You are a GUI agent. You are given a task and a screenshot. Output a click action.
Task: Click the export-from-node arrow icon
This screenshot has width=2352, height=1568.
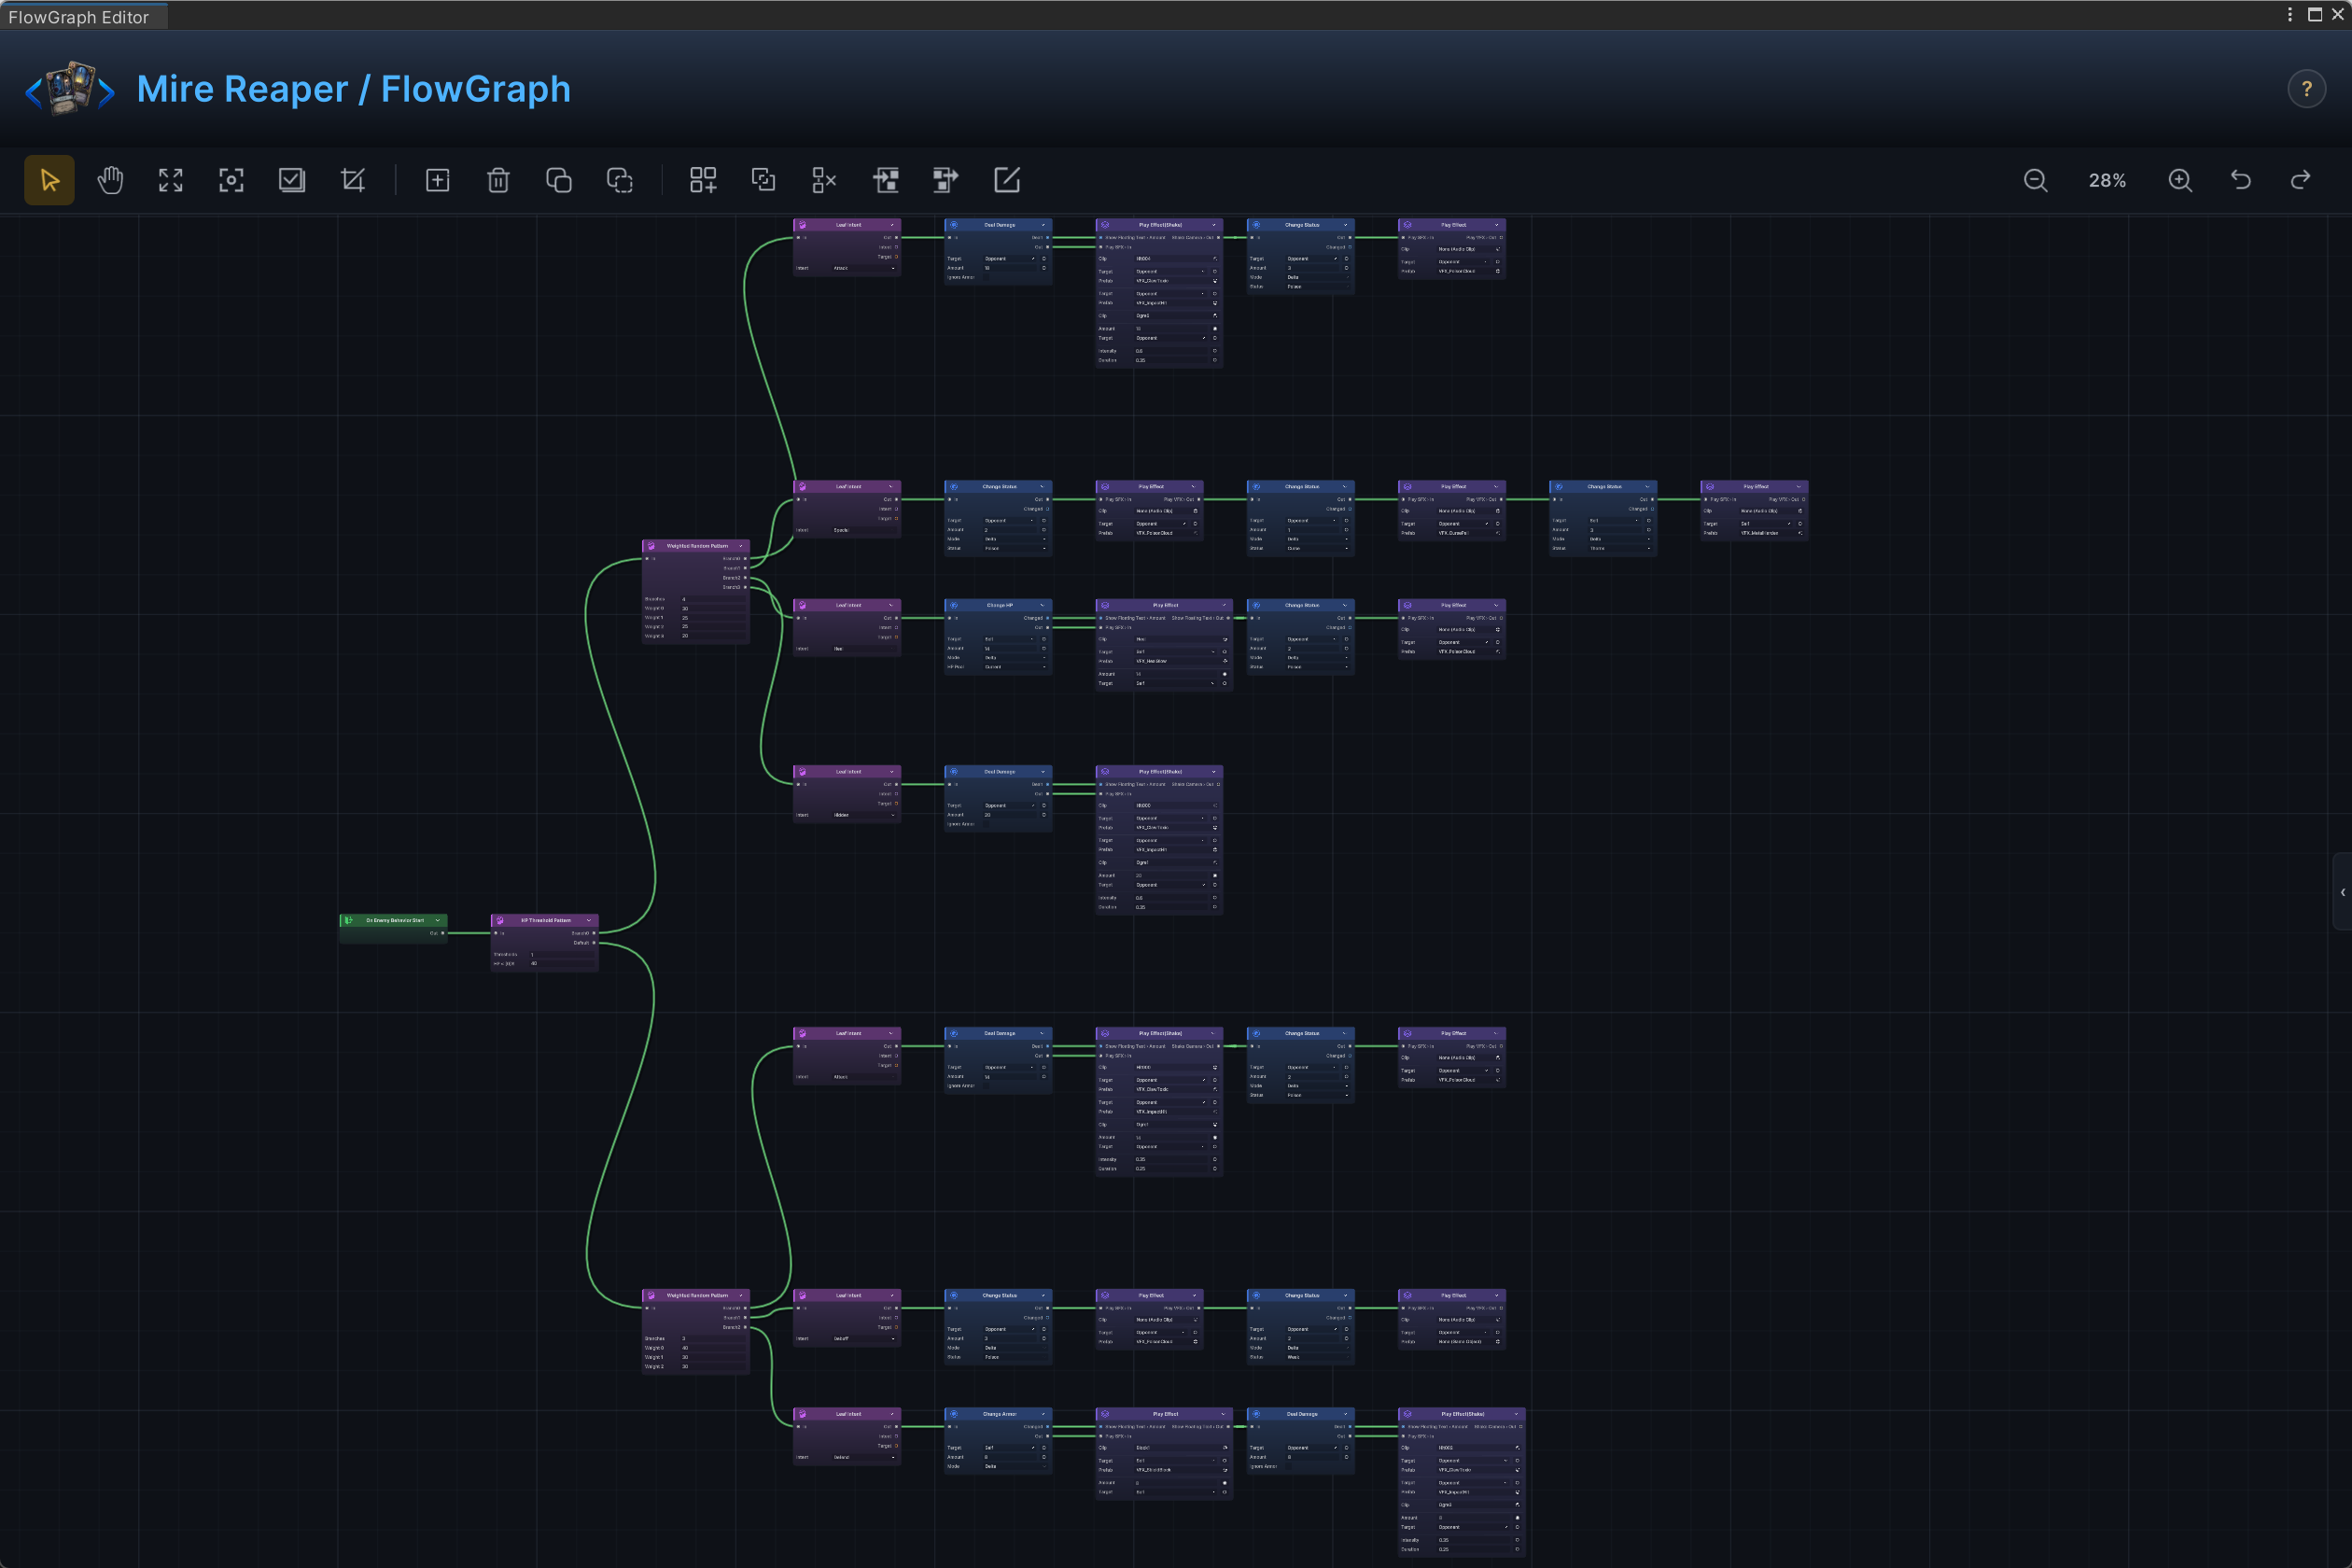(x=946, y=180)
